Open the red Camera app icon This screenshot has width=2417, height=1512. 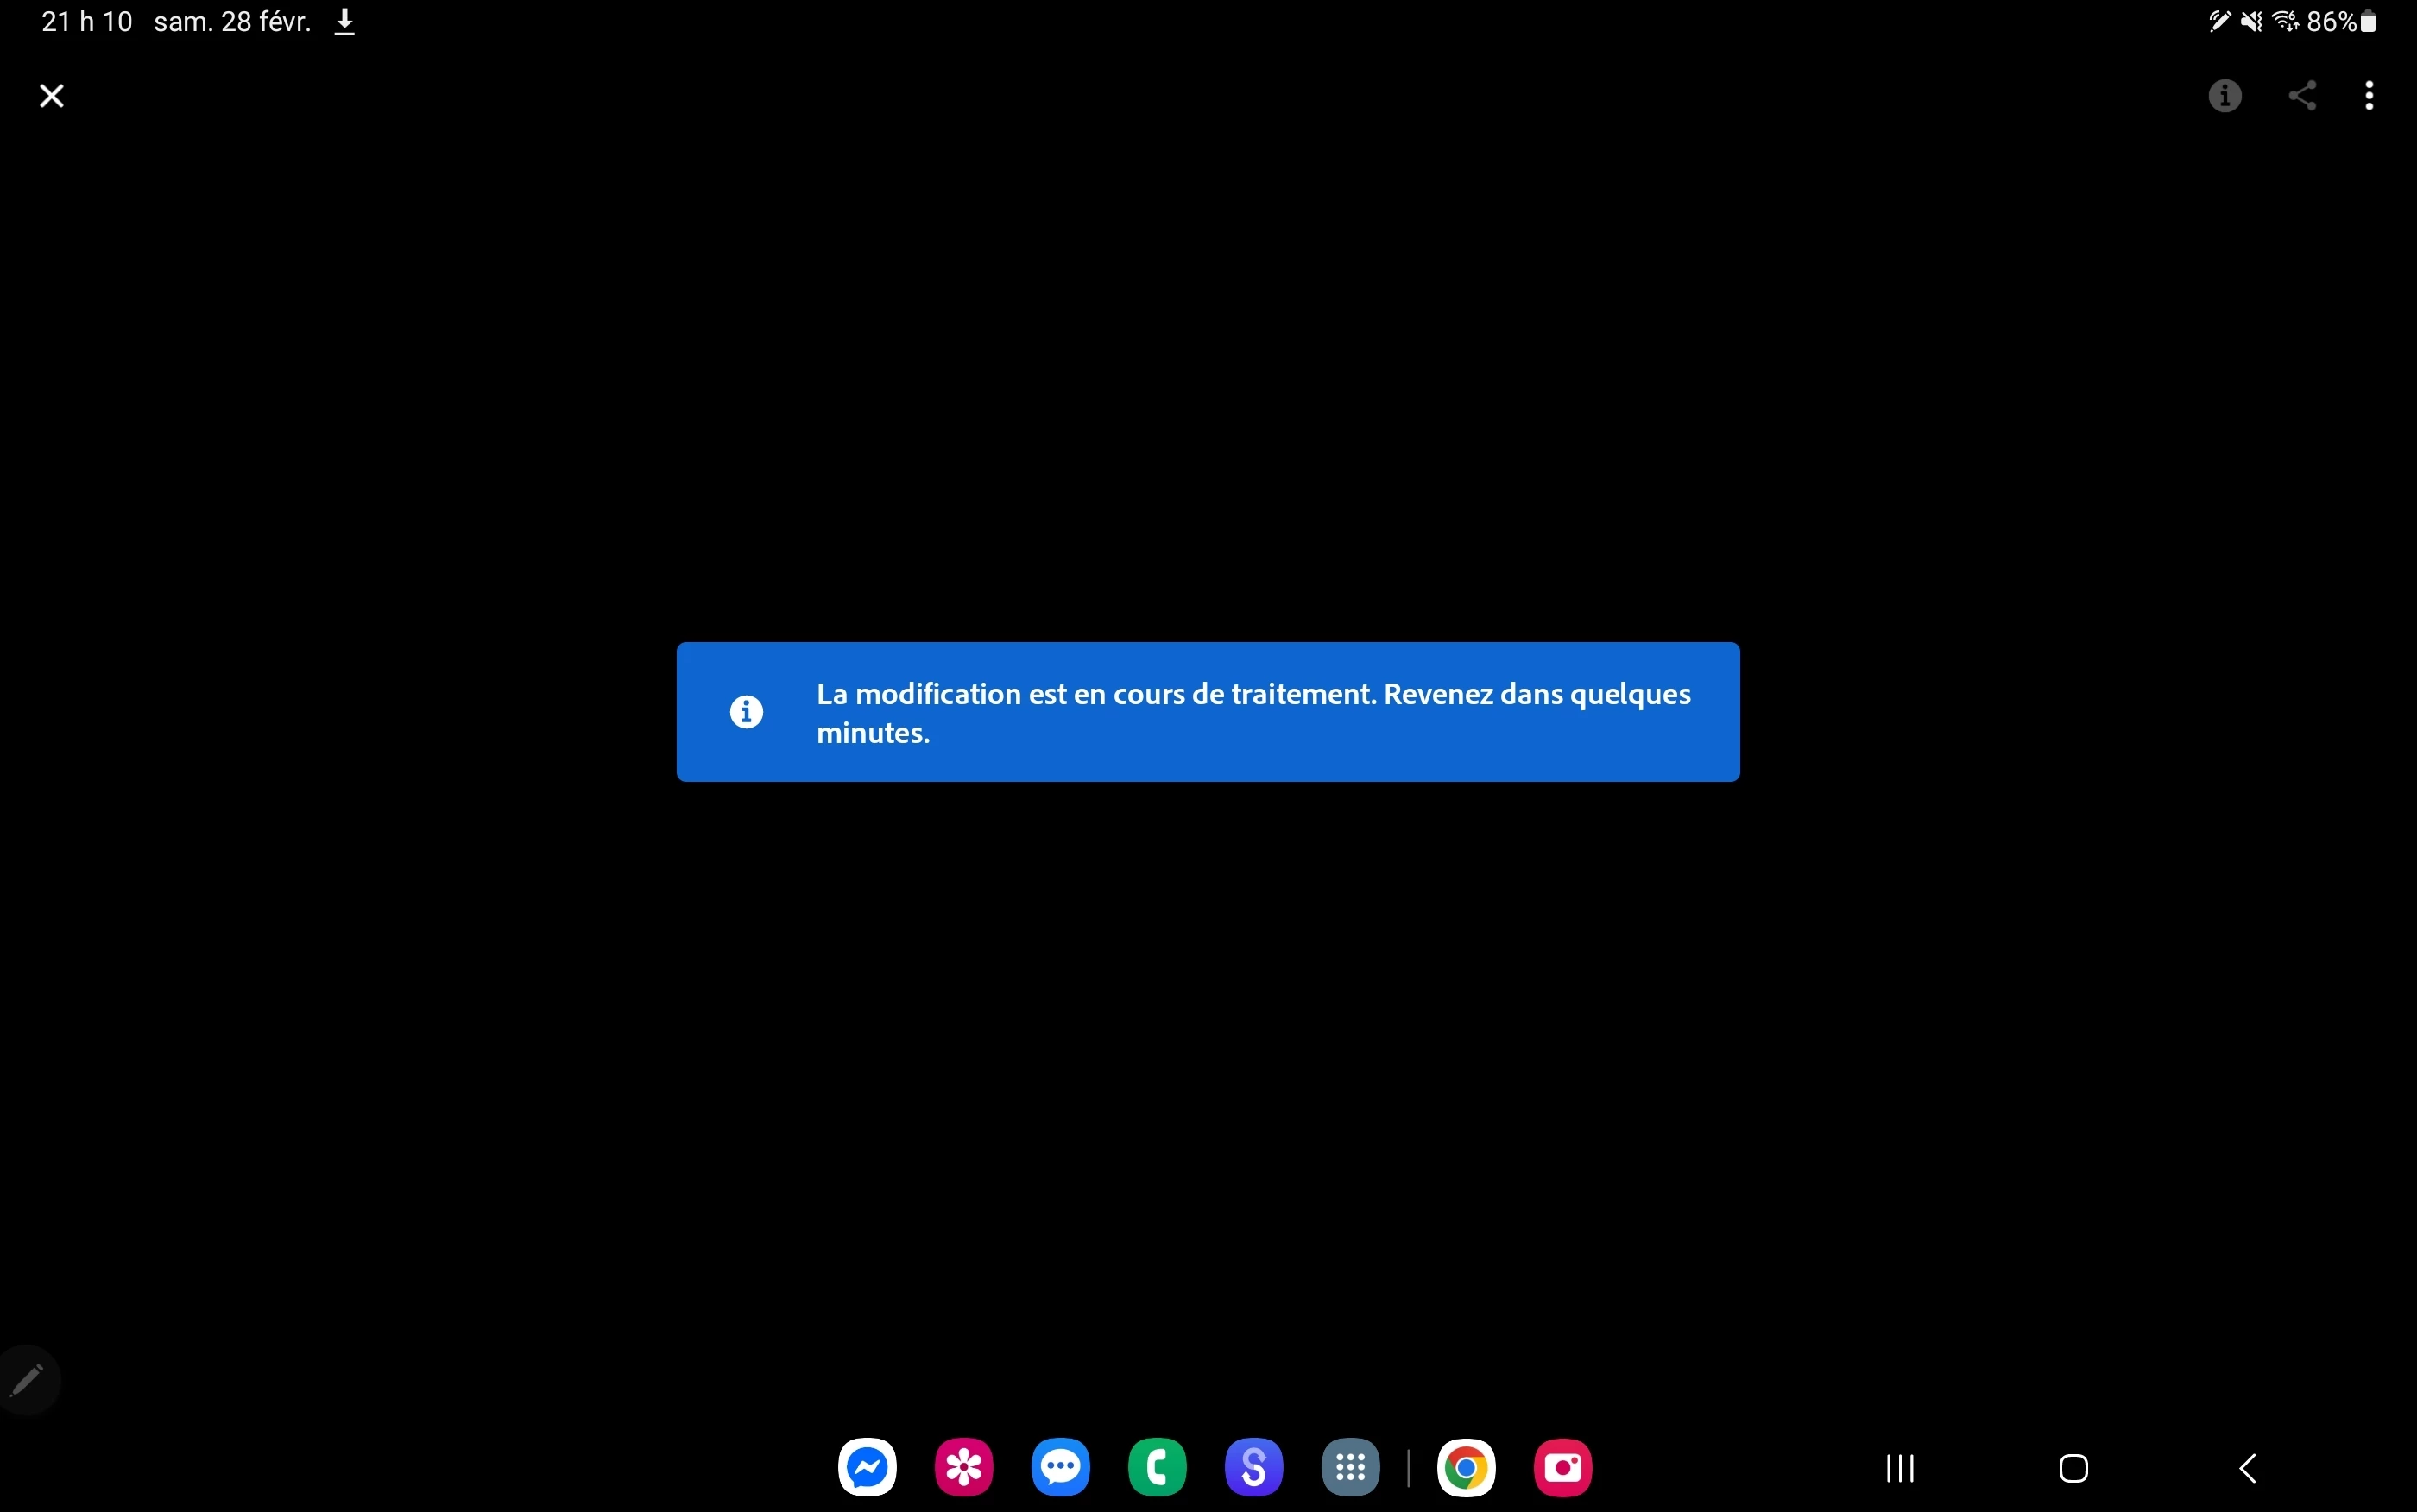[1563, 1467]
